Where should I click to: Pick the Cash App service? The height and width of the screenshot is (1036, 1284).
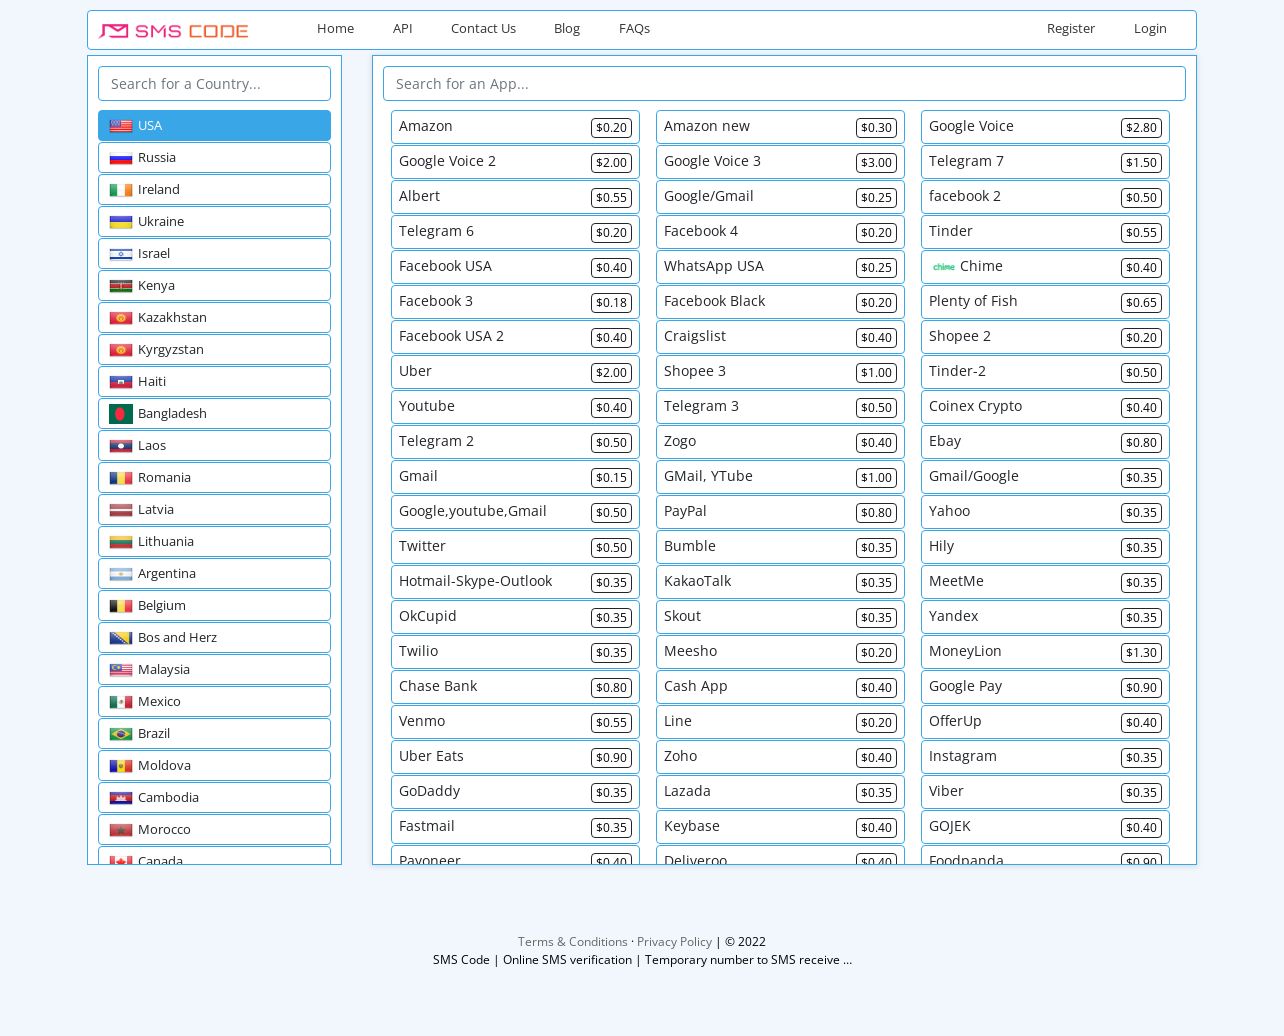pos(780,687)
